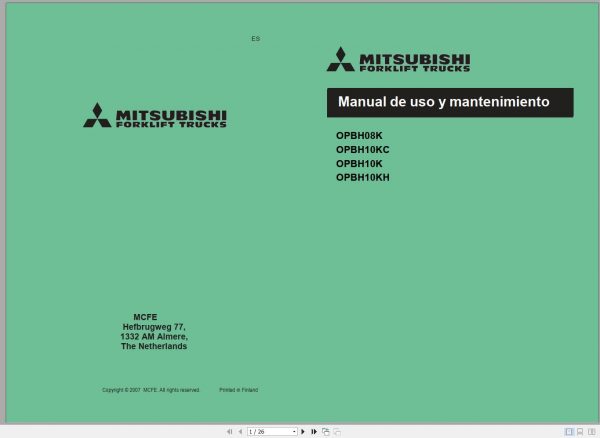Click the greyed go to next view icon

[x=337, y=431]
